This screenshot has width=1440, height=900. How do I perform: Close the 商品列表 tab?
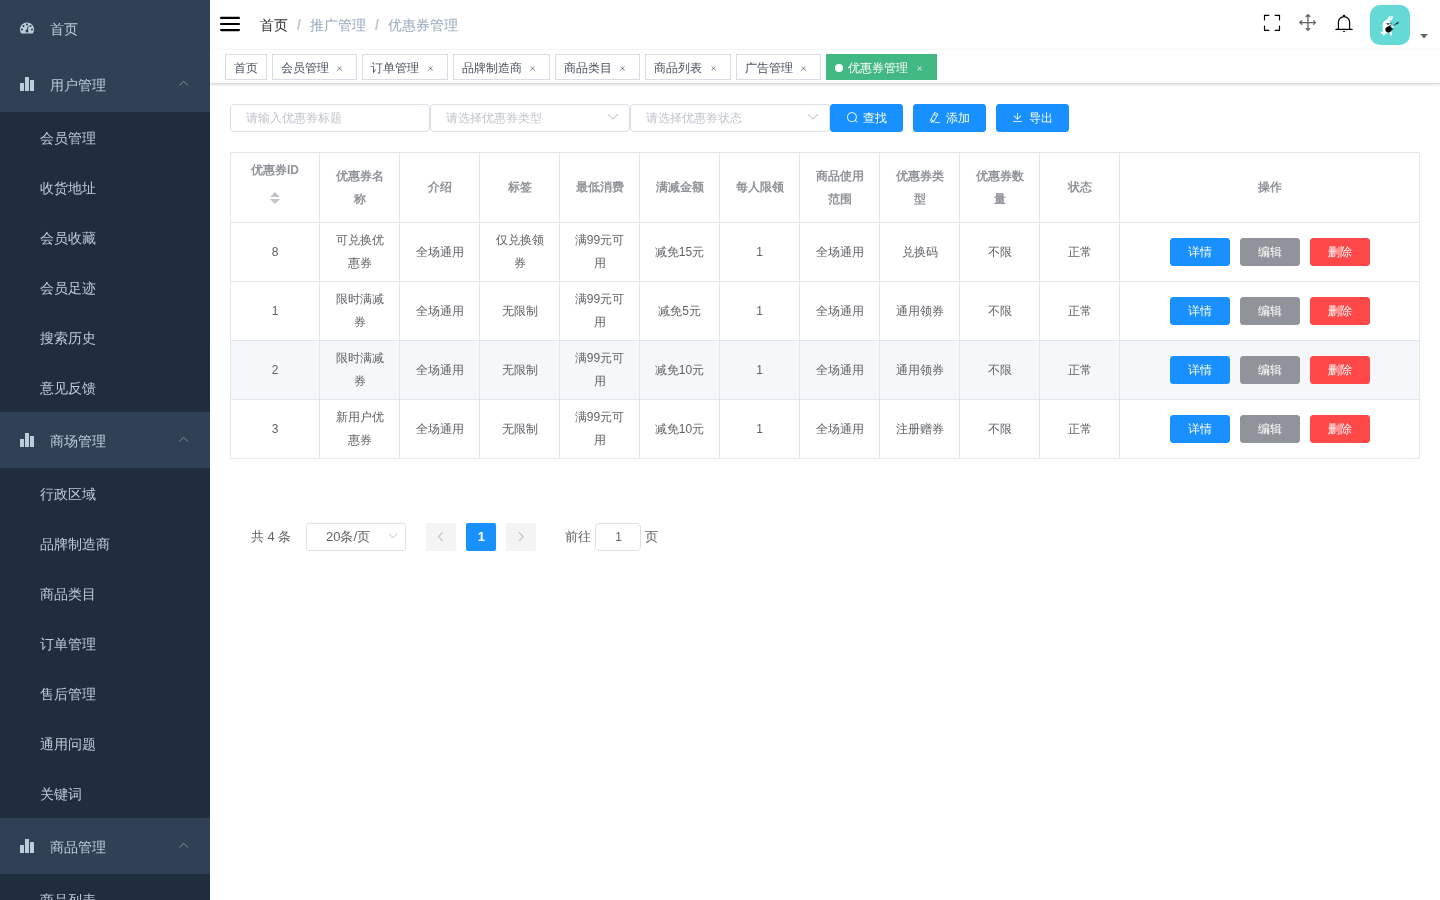point(714,68)
